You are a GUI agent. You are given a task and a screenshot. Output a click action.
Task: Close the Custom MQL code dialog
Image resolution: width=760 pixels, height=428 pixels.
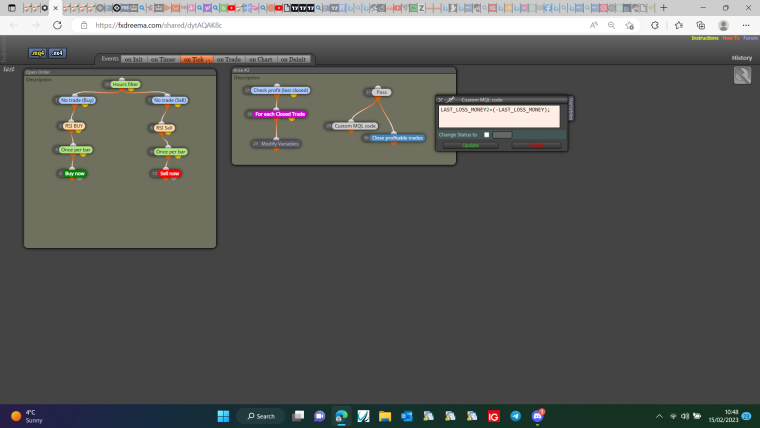(x=440, y=100)
